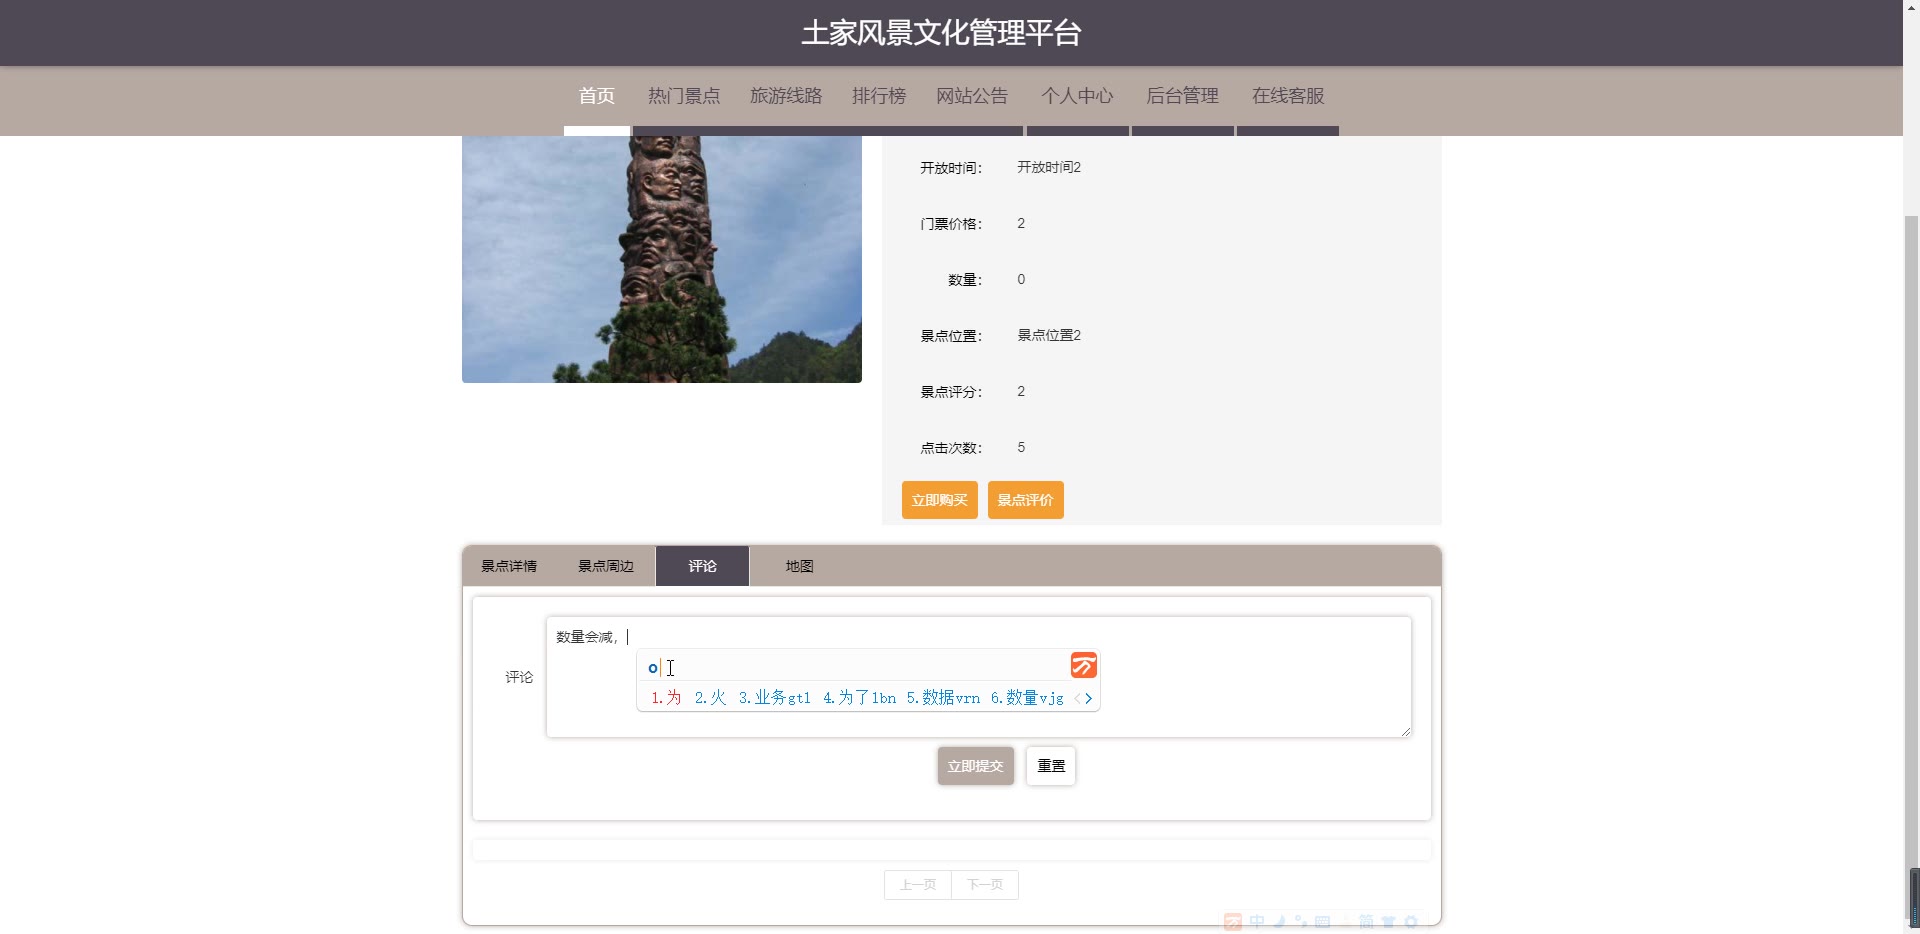
Task: Click the 立即购买 button
Action: 940,500
